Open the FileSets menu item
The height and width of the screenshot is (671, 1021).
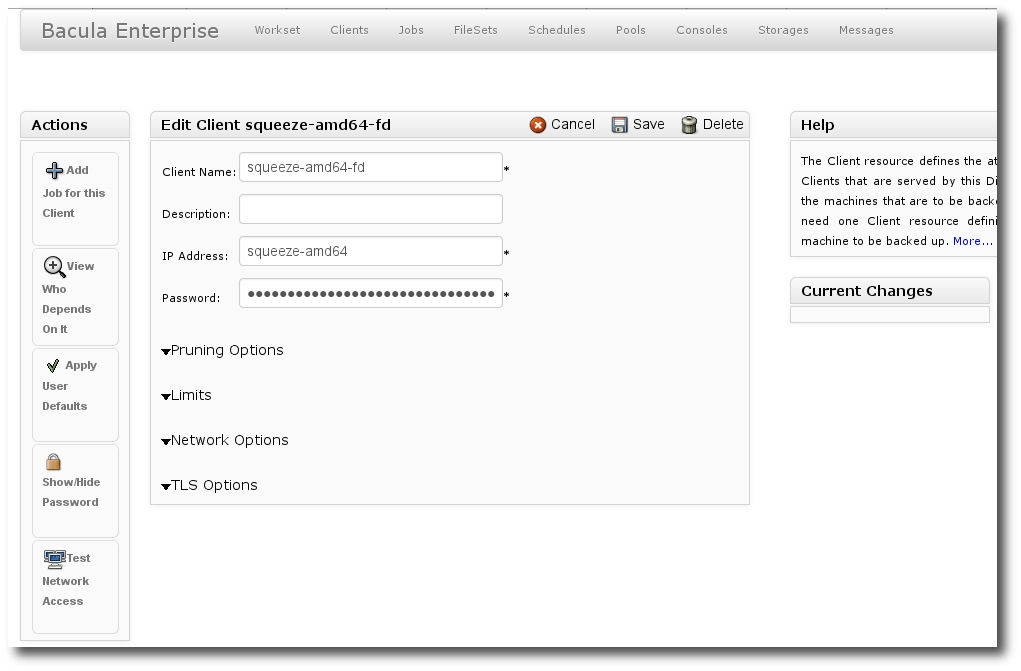tap(475, 30)
